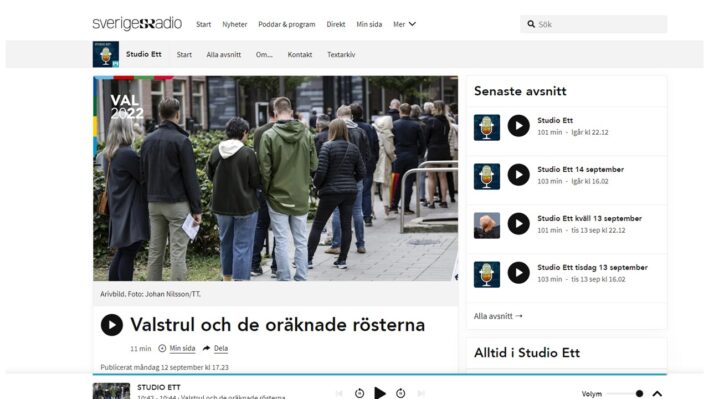Open the Start item in top navigation

click(203, 24)
